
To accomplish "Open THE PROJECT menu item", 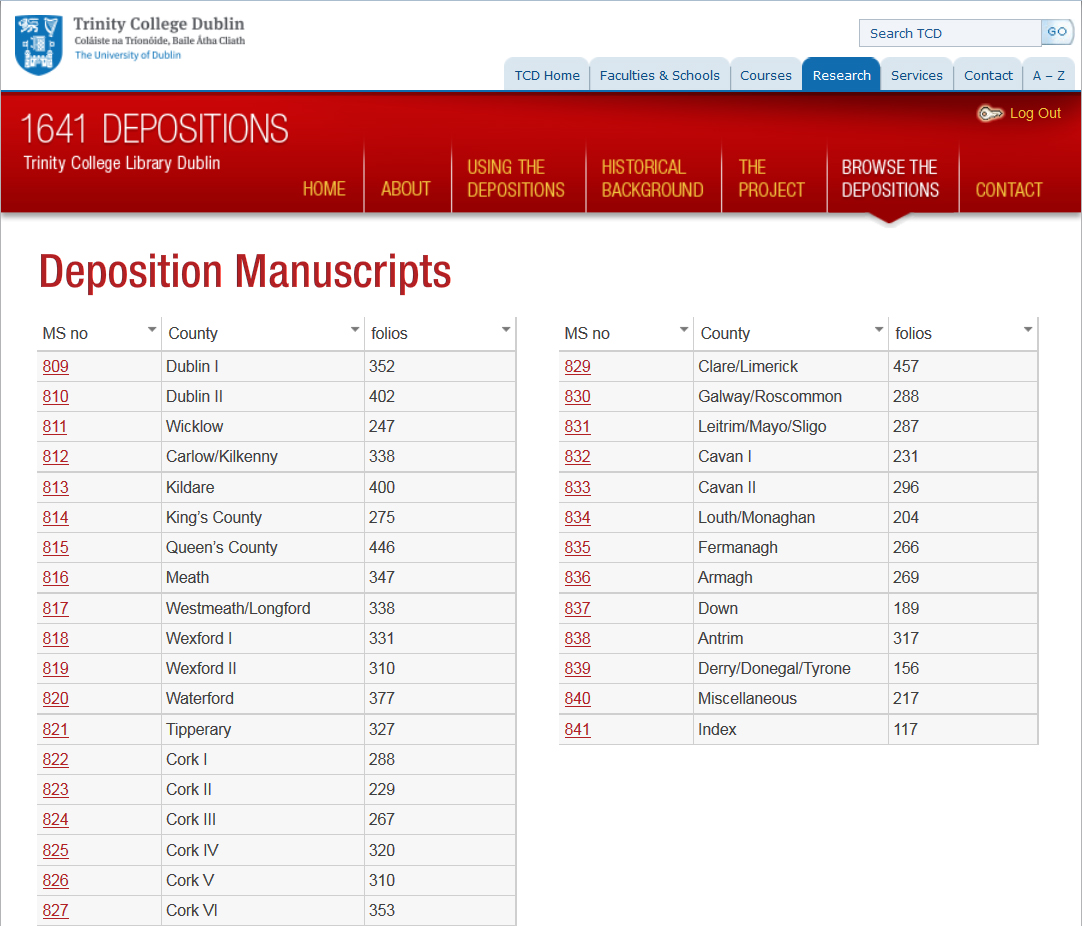I will [x=771, y=178].
